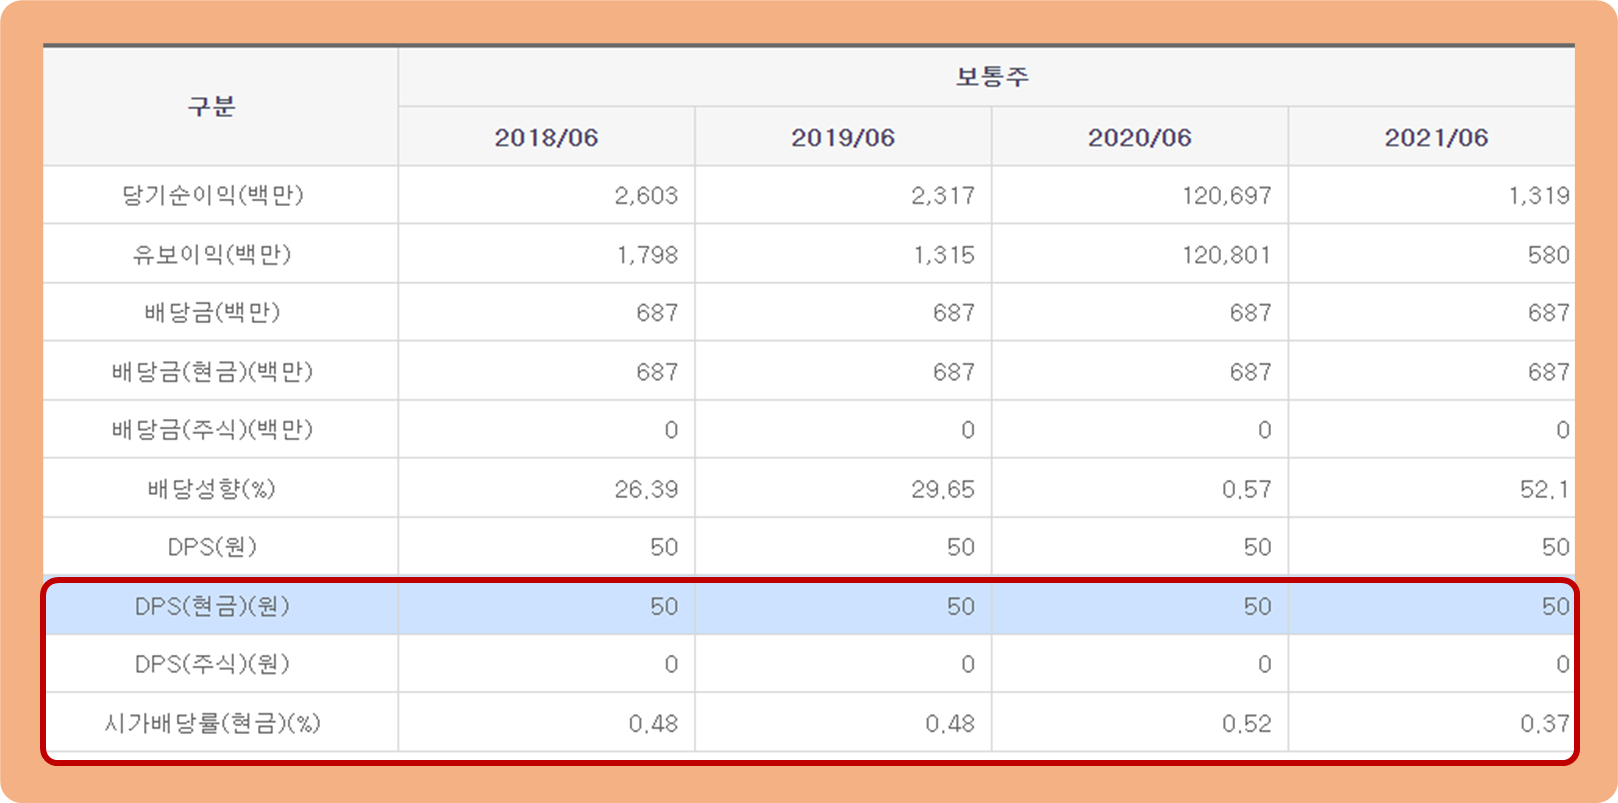The width and height of the screenshot is (1618, 803).
Task: Click the 시가배당률(현금)(%) row label
Action: tap(212, 723)
